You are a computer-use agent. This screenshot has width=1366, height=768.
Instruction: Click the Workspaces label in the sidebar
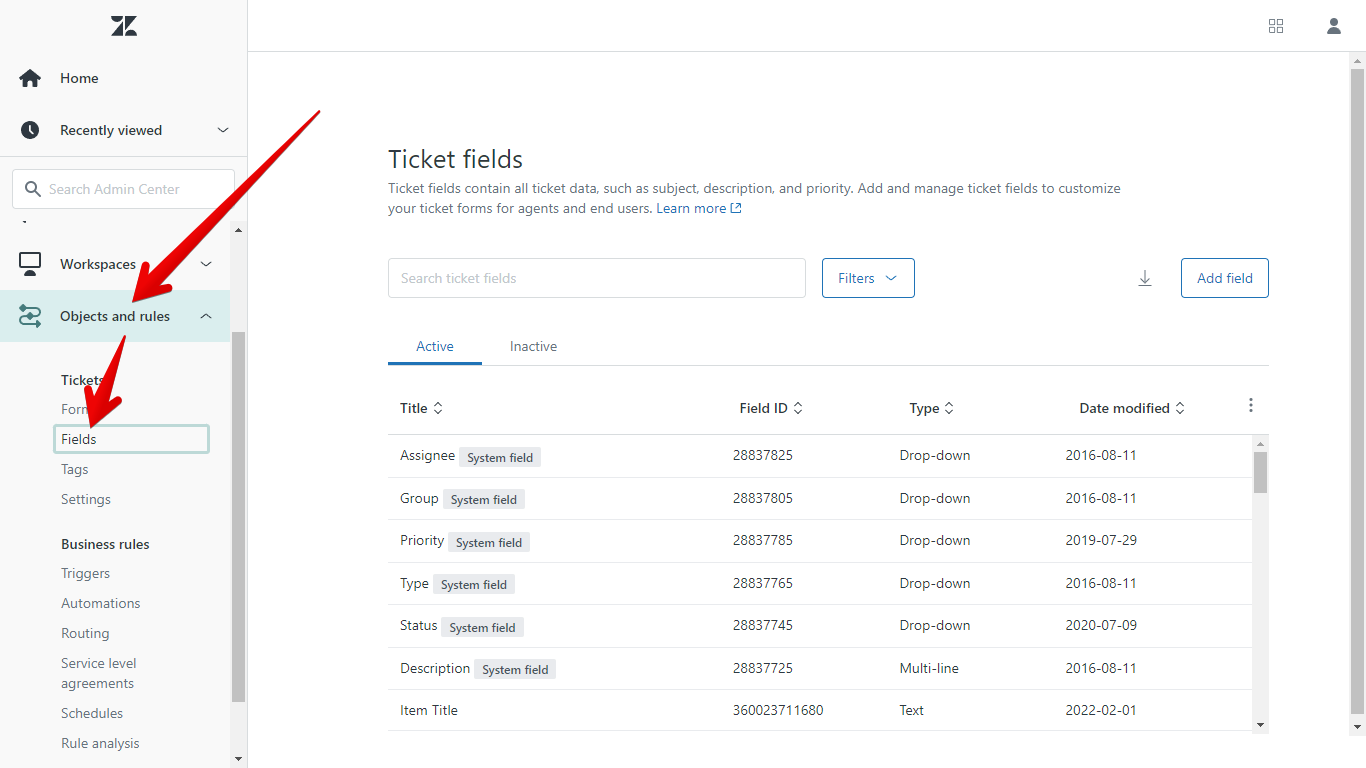coord(98,264)
